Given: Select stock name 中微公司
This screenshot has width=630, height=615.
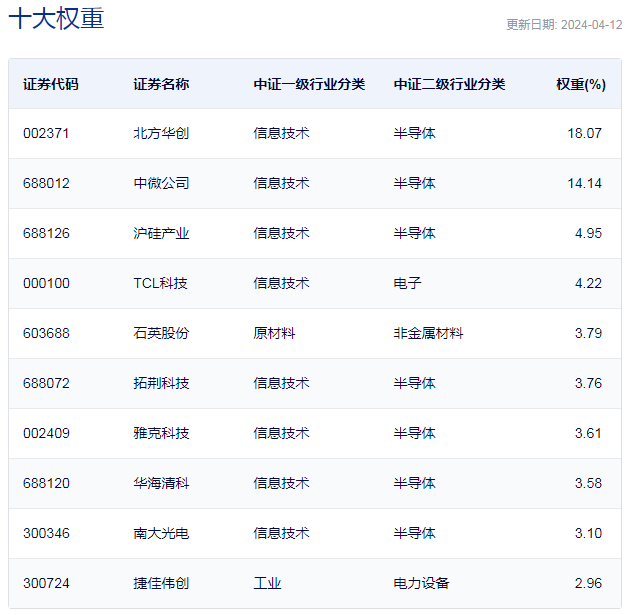Looking at the screenshot, I should 161,184.
